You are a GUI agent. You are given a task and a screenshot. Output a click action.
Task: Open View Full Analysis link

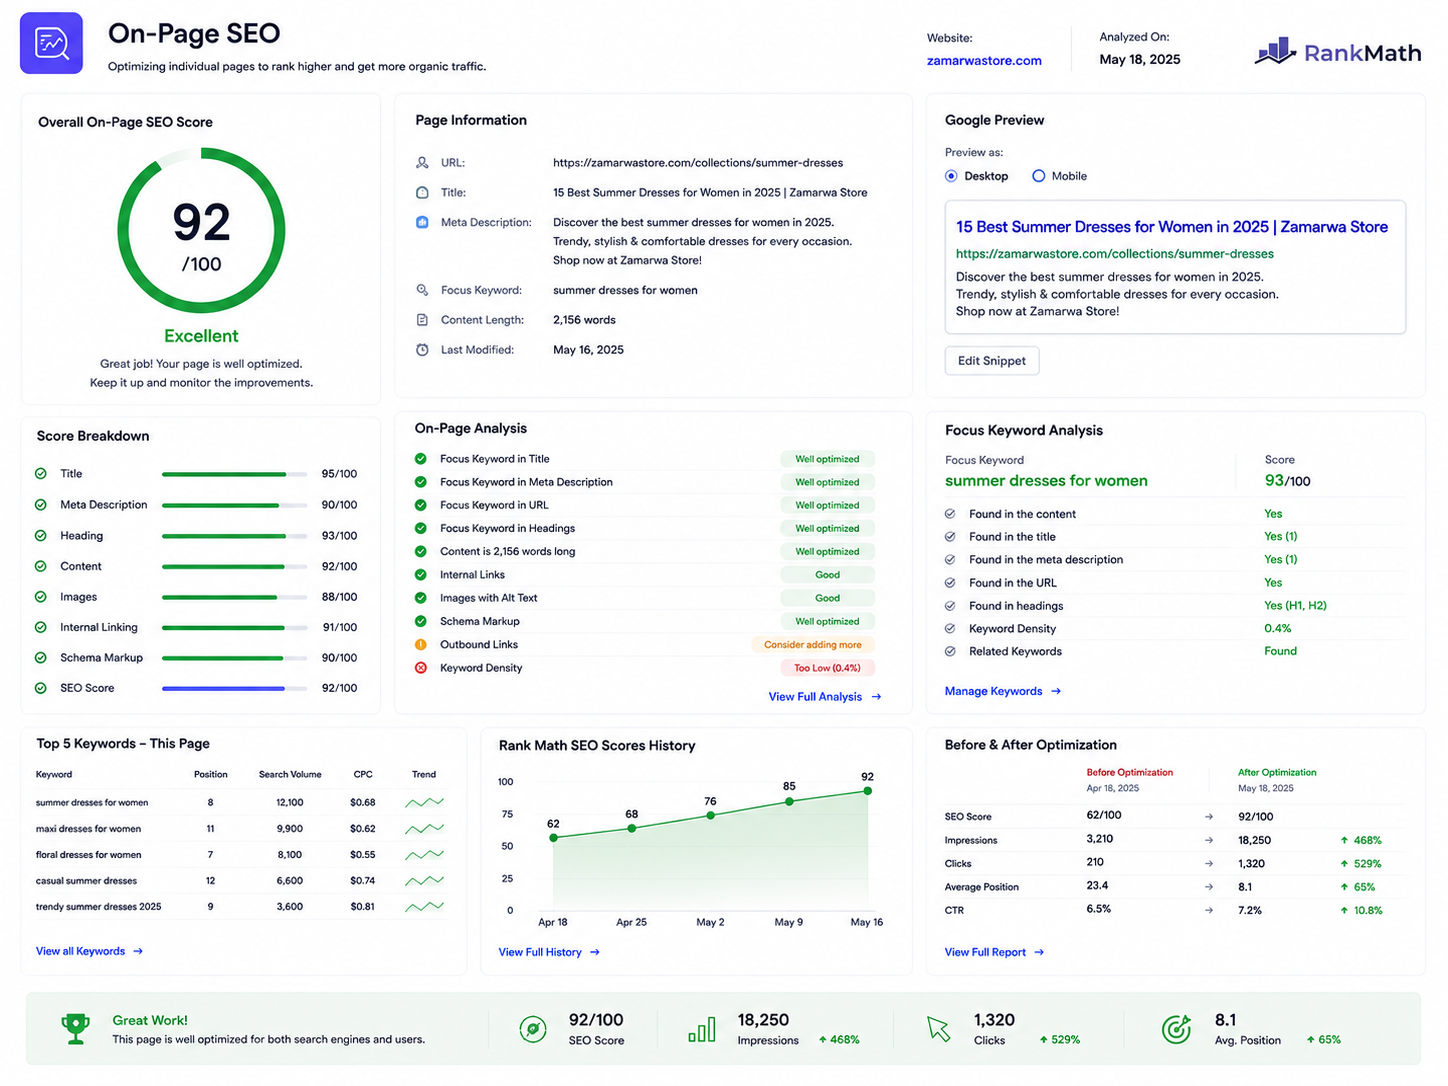pos(825,697)
